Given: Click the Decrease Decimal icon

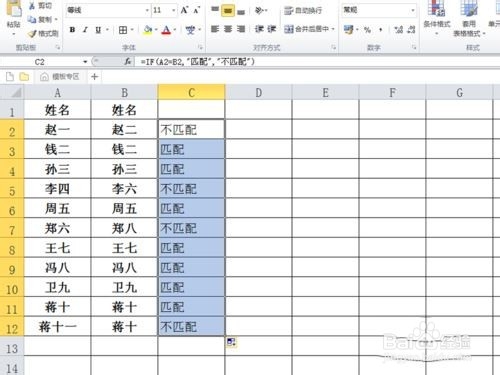Looking at the screenshot, I should (411, 30).
